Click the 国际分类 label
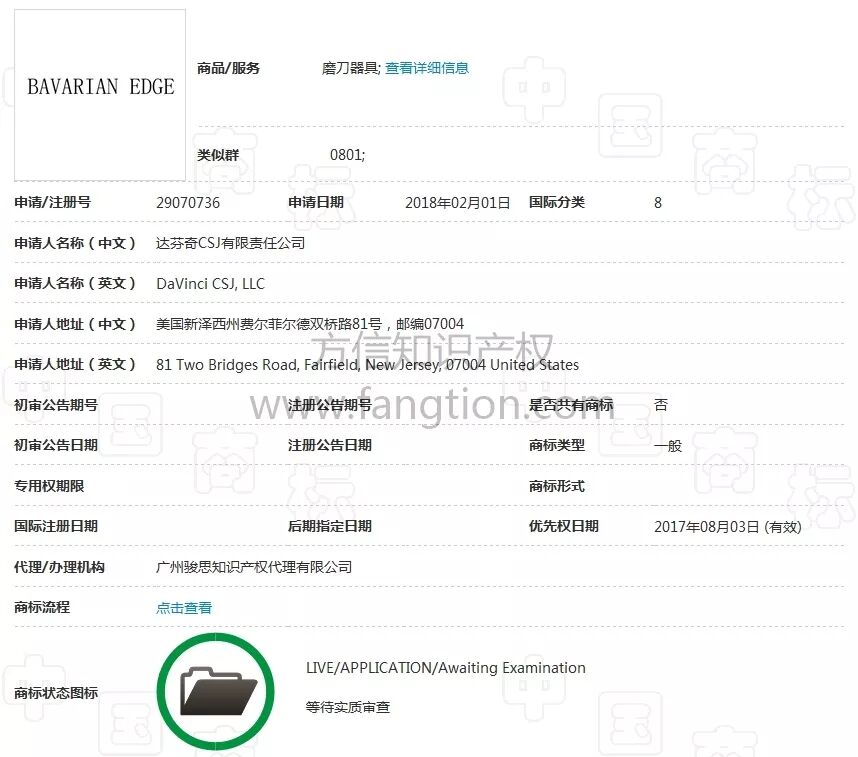This screenshot has width=858, height=757. pos(556,203)
